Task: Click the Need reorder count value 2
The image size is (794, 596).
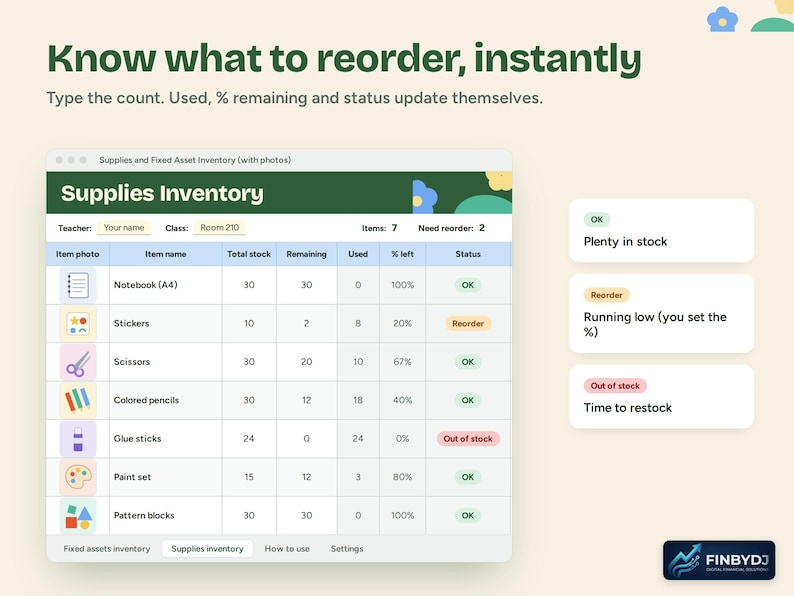Action: coord(482,228)
